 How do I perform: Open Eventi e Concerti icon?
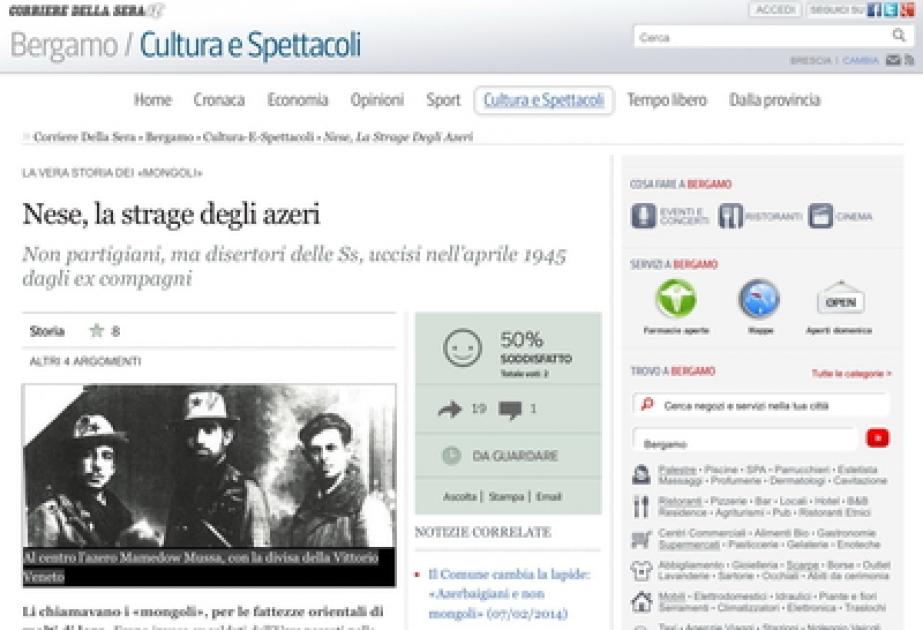tap(643, 216)
